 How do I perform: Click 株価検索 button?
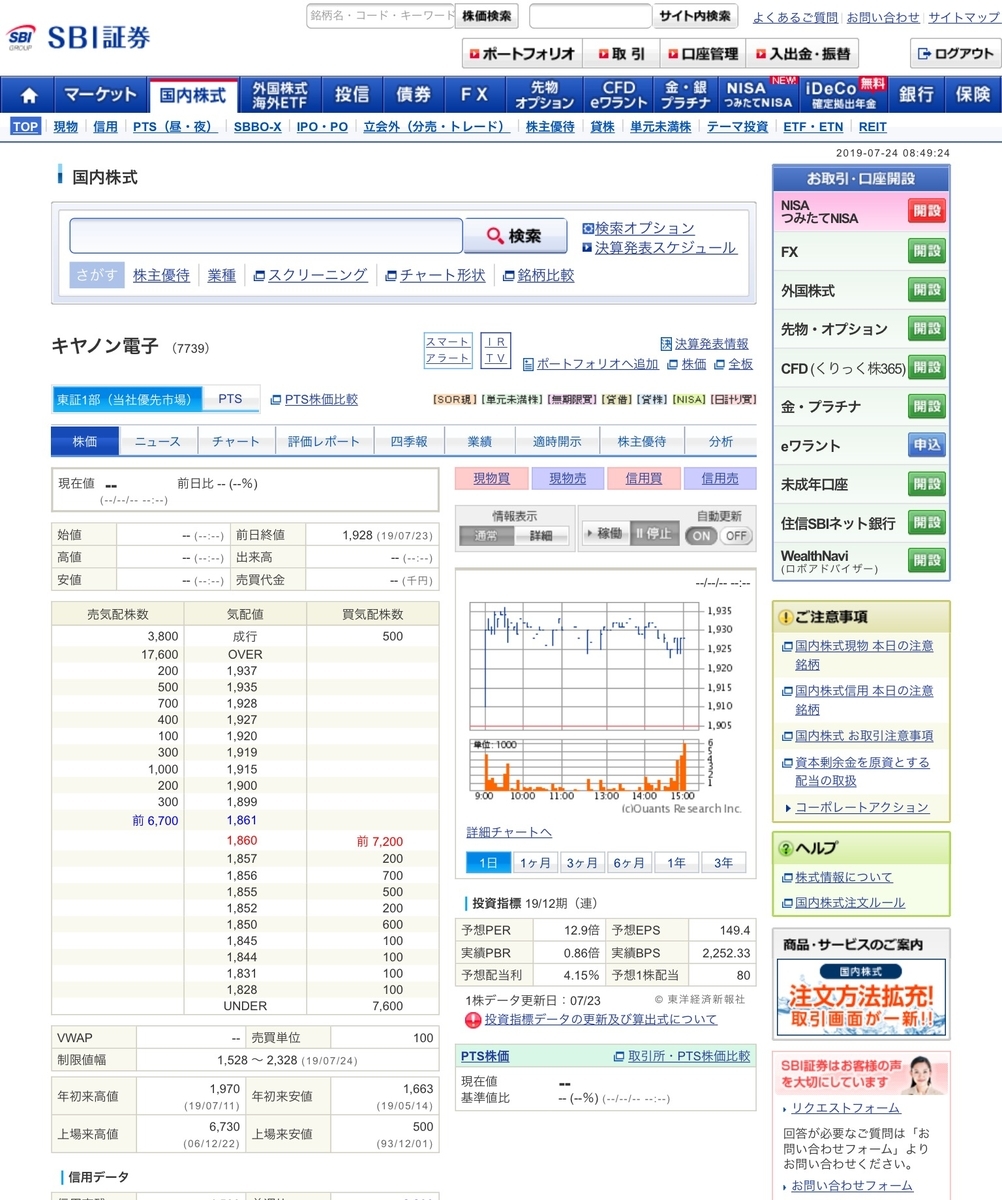click(486, 16)
